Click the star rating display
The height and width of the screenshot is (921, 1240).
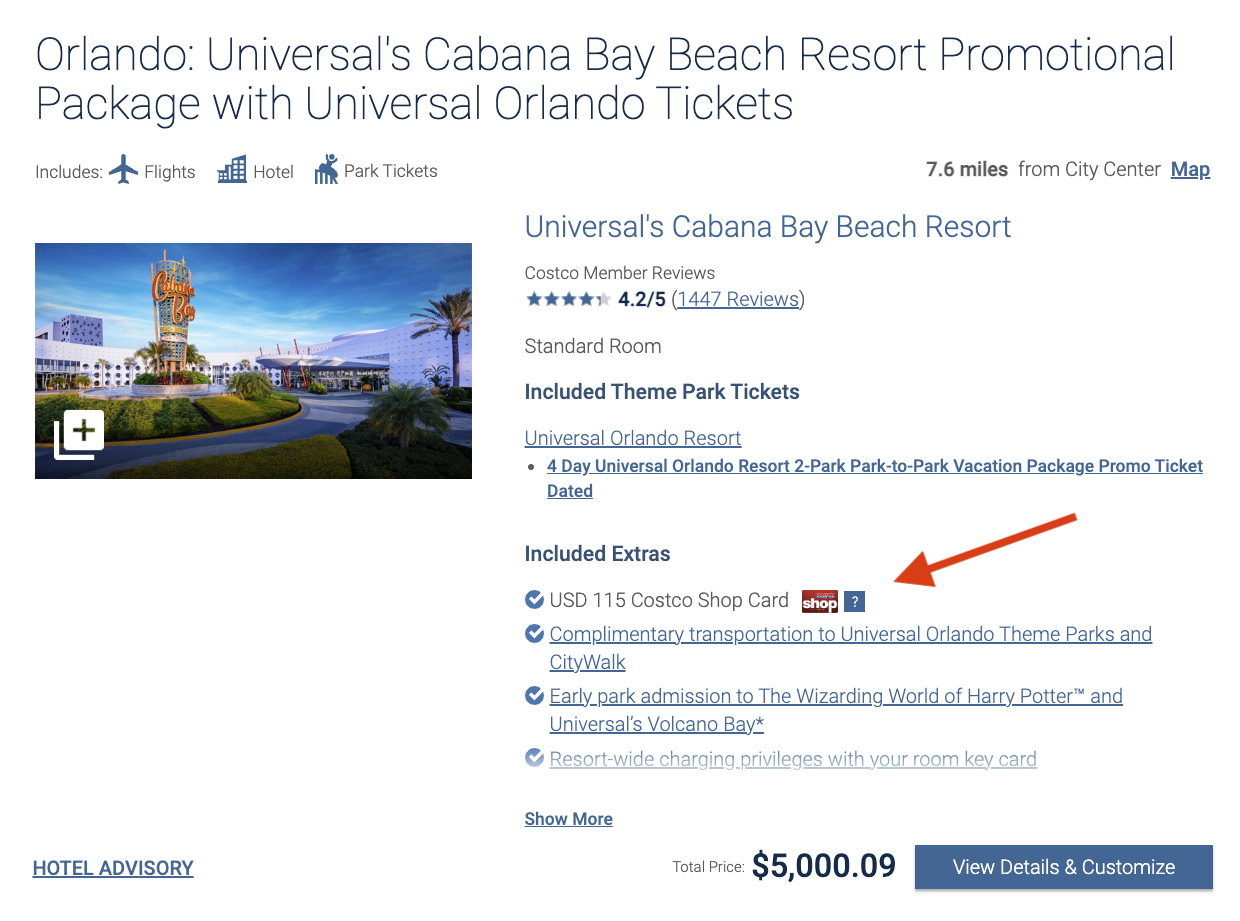pyautogui.click(x=568, y=298)
